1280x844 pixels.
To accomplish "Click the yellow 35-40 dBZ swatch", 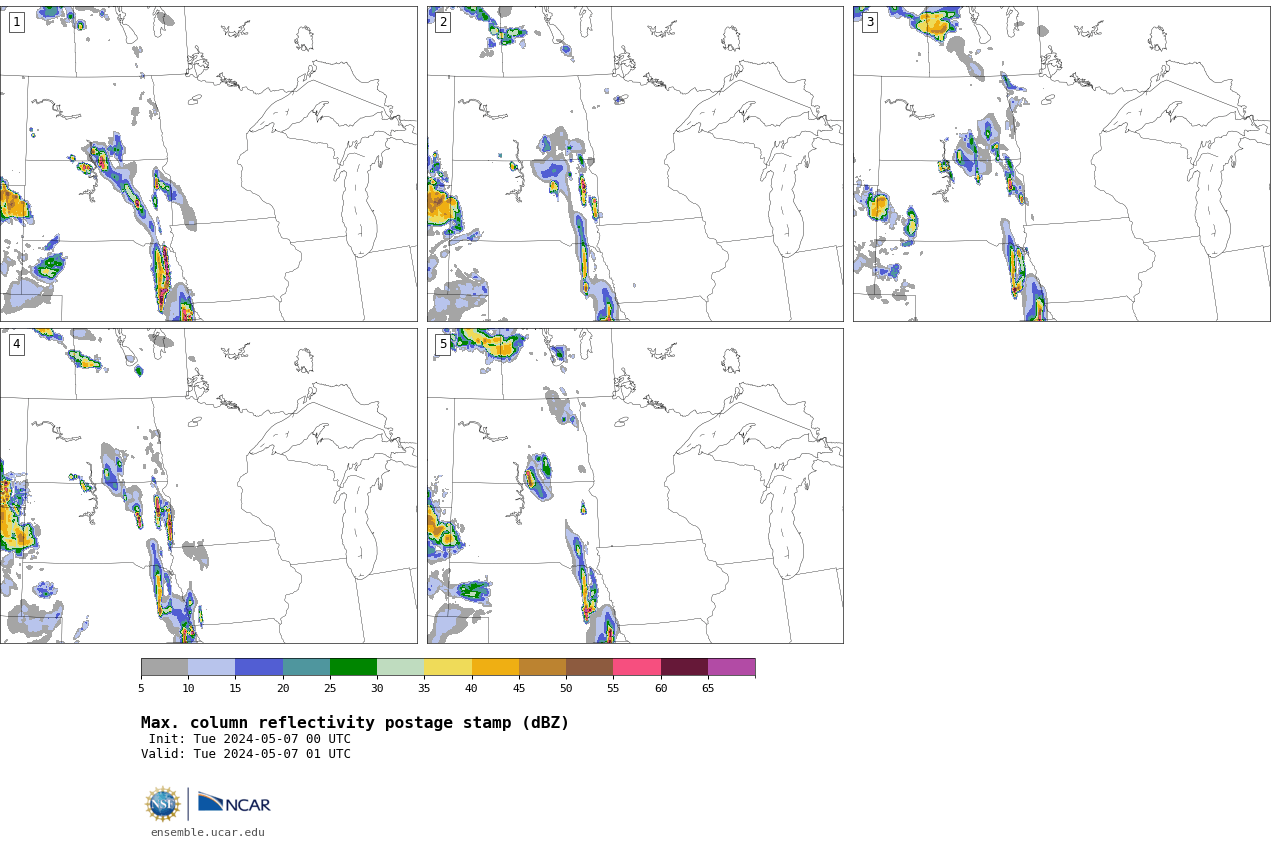I will 448,667.
